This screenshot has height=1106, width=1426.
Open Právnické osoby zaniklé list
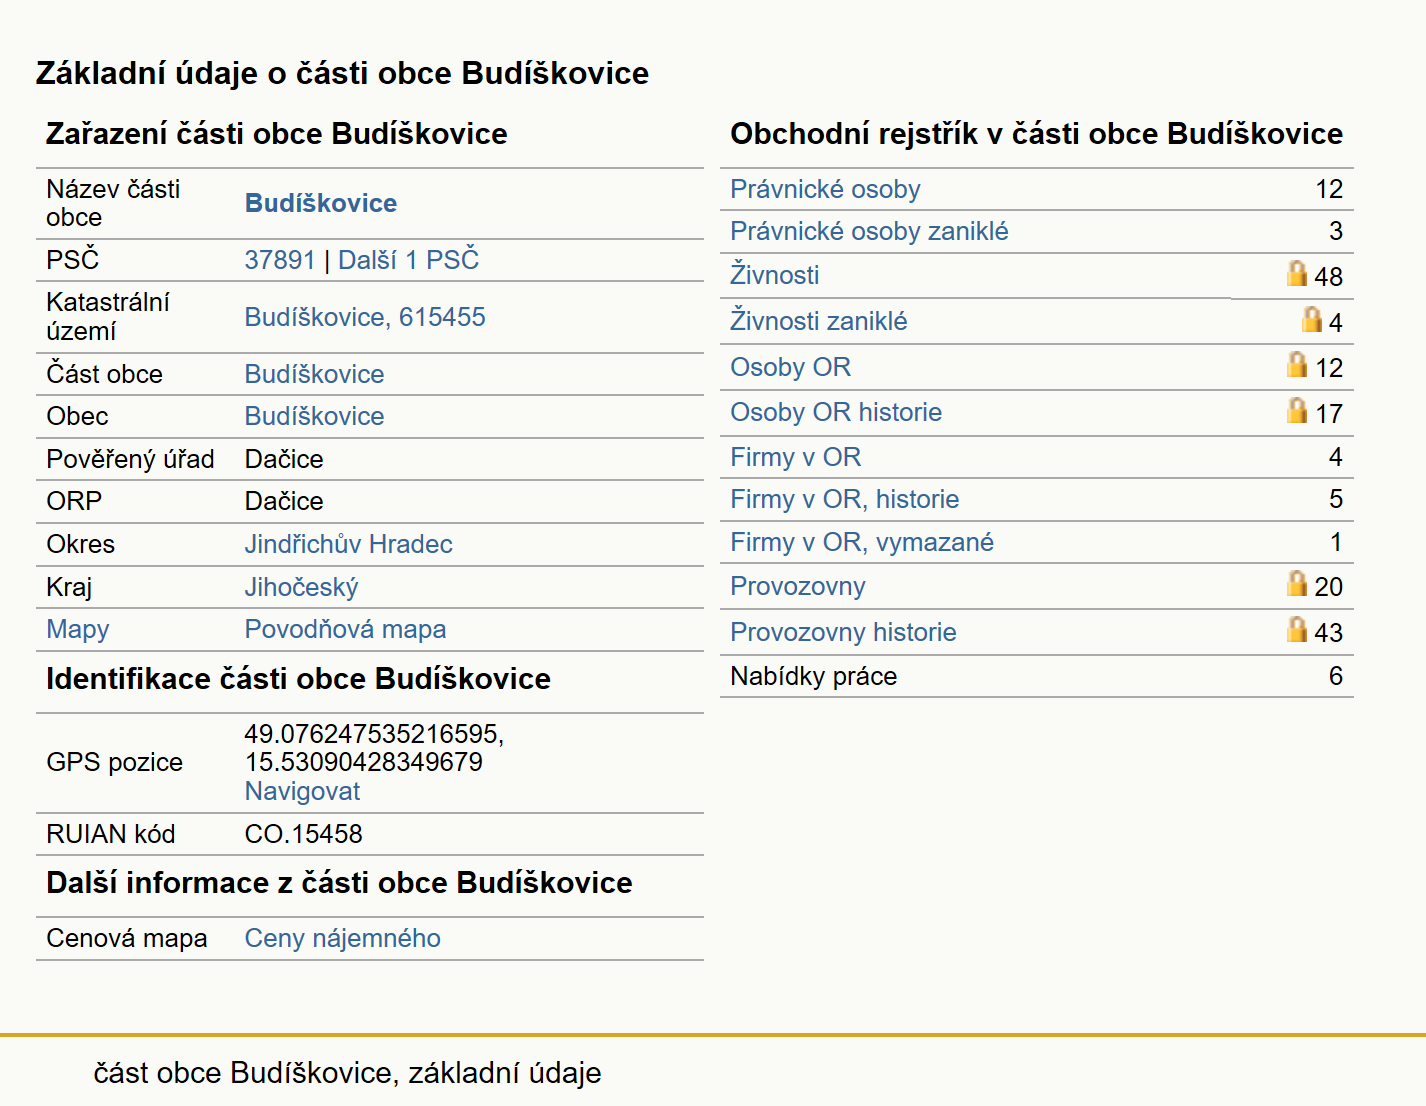(869, 231)
